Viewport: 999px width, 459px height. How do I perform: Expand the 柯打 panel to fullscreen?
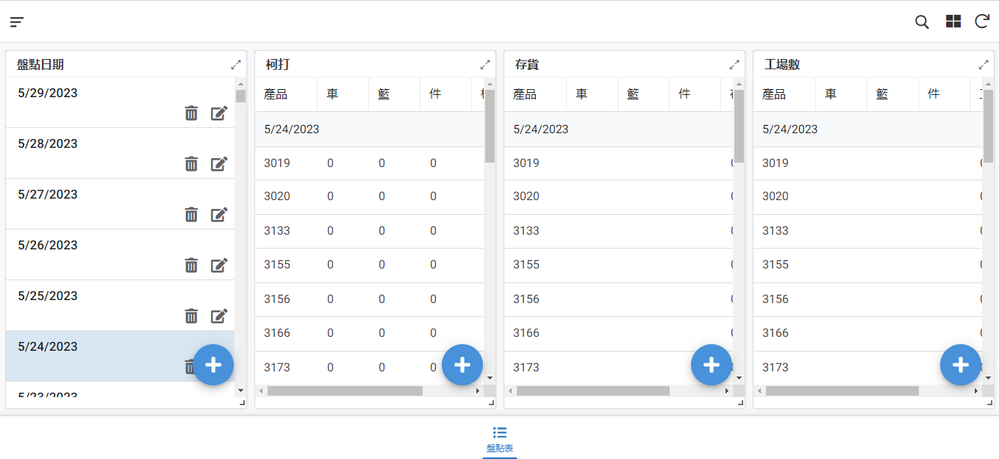[485, 64]
